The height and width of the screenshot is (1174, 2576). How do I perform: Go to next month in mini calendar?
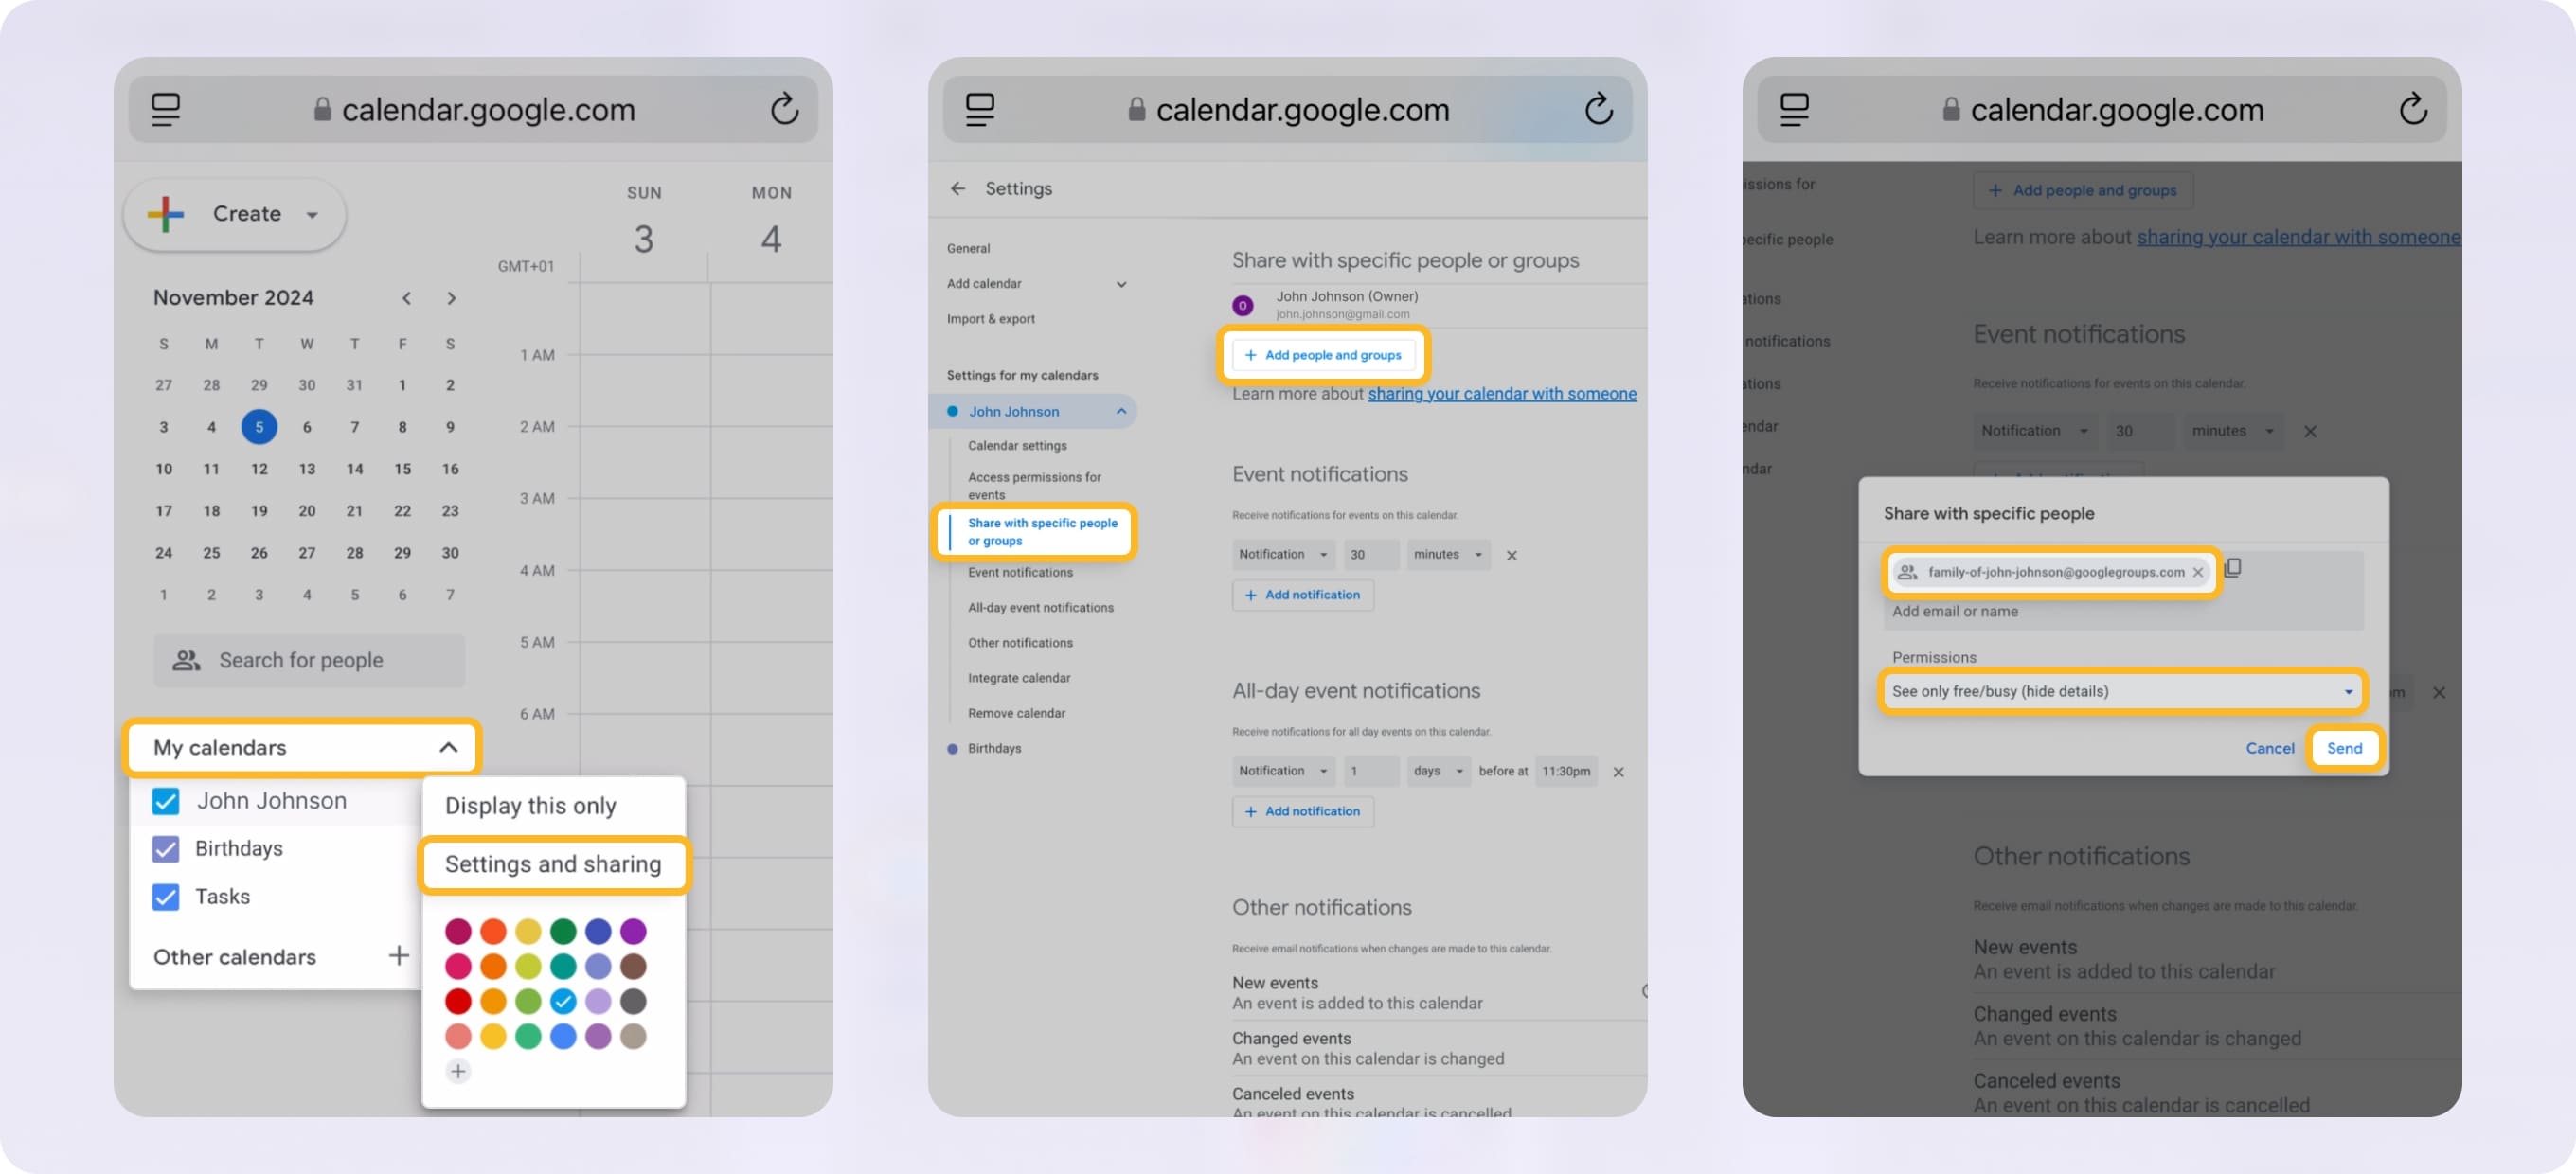(451, 298)
